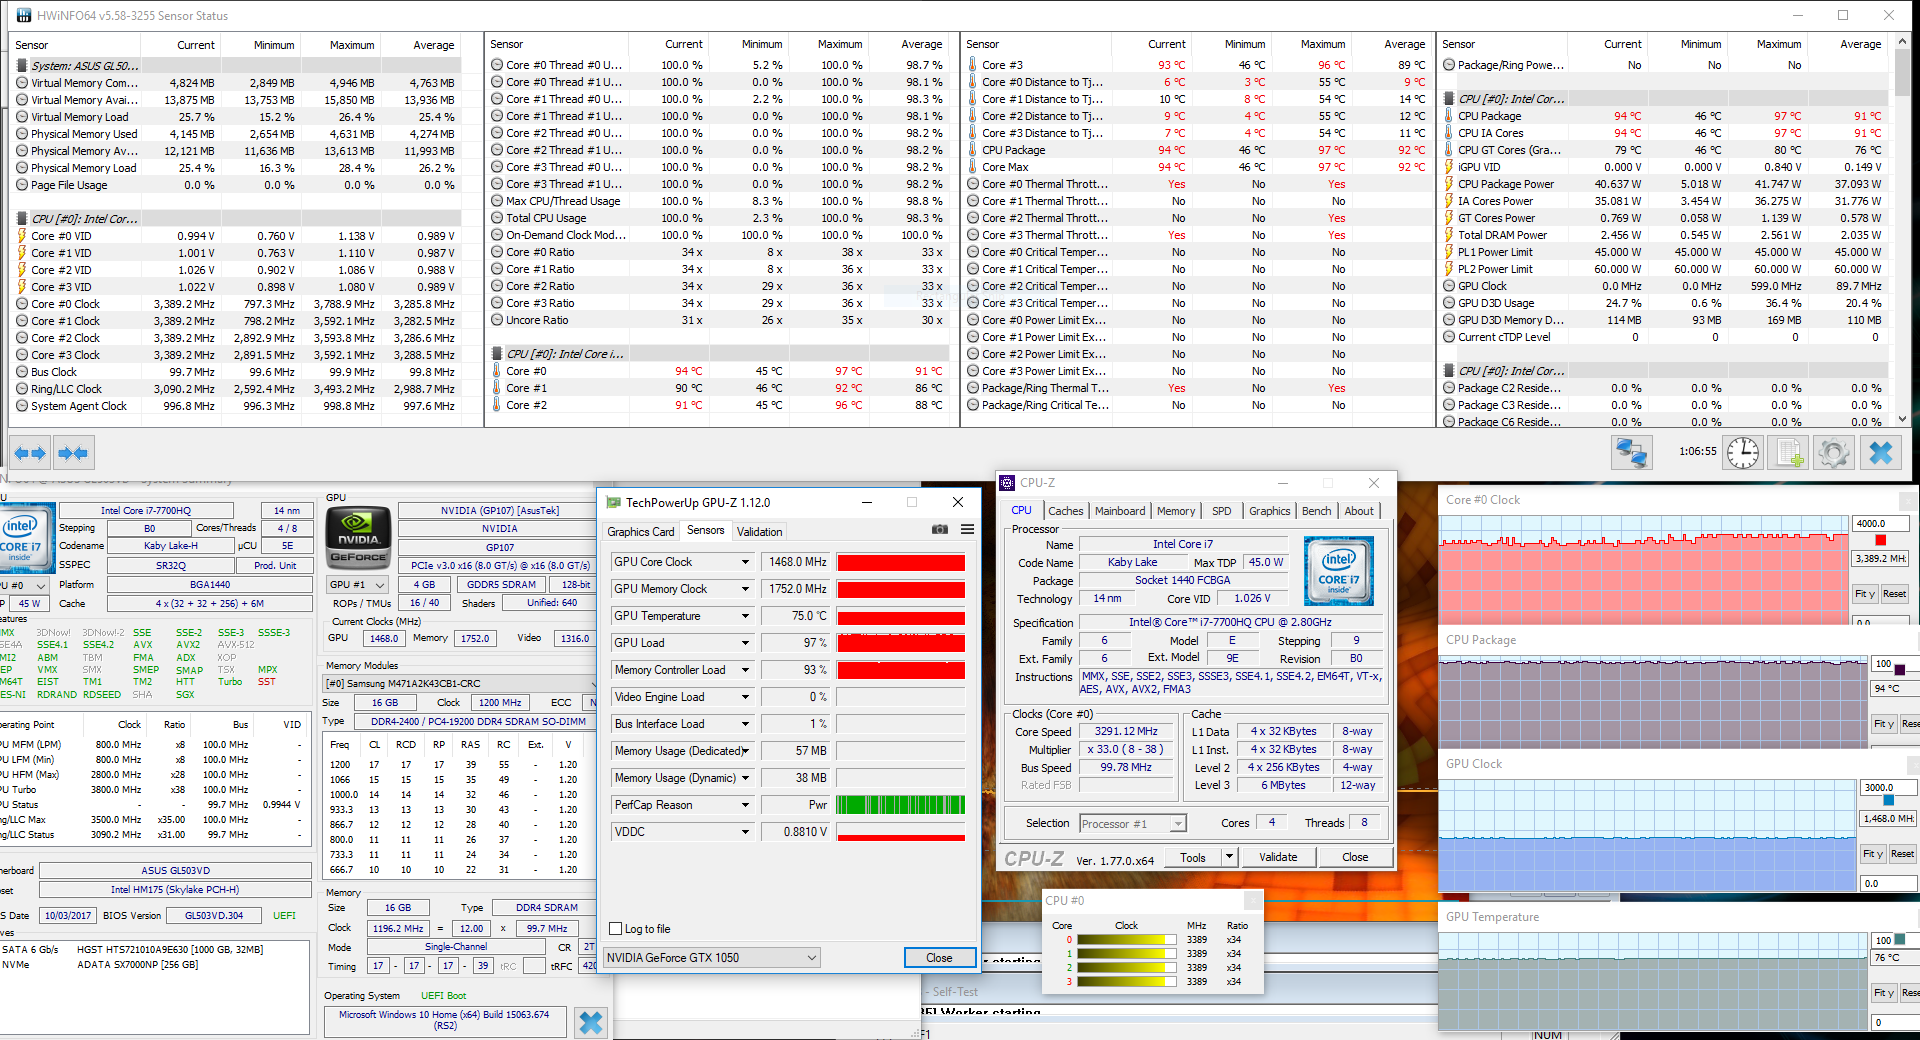
Task: Click the Intel Core i7 badge in CPU-Z
Action: 1339,570
